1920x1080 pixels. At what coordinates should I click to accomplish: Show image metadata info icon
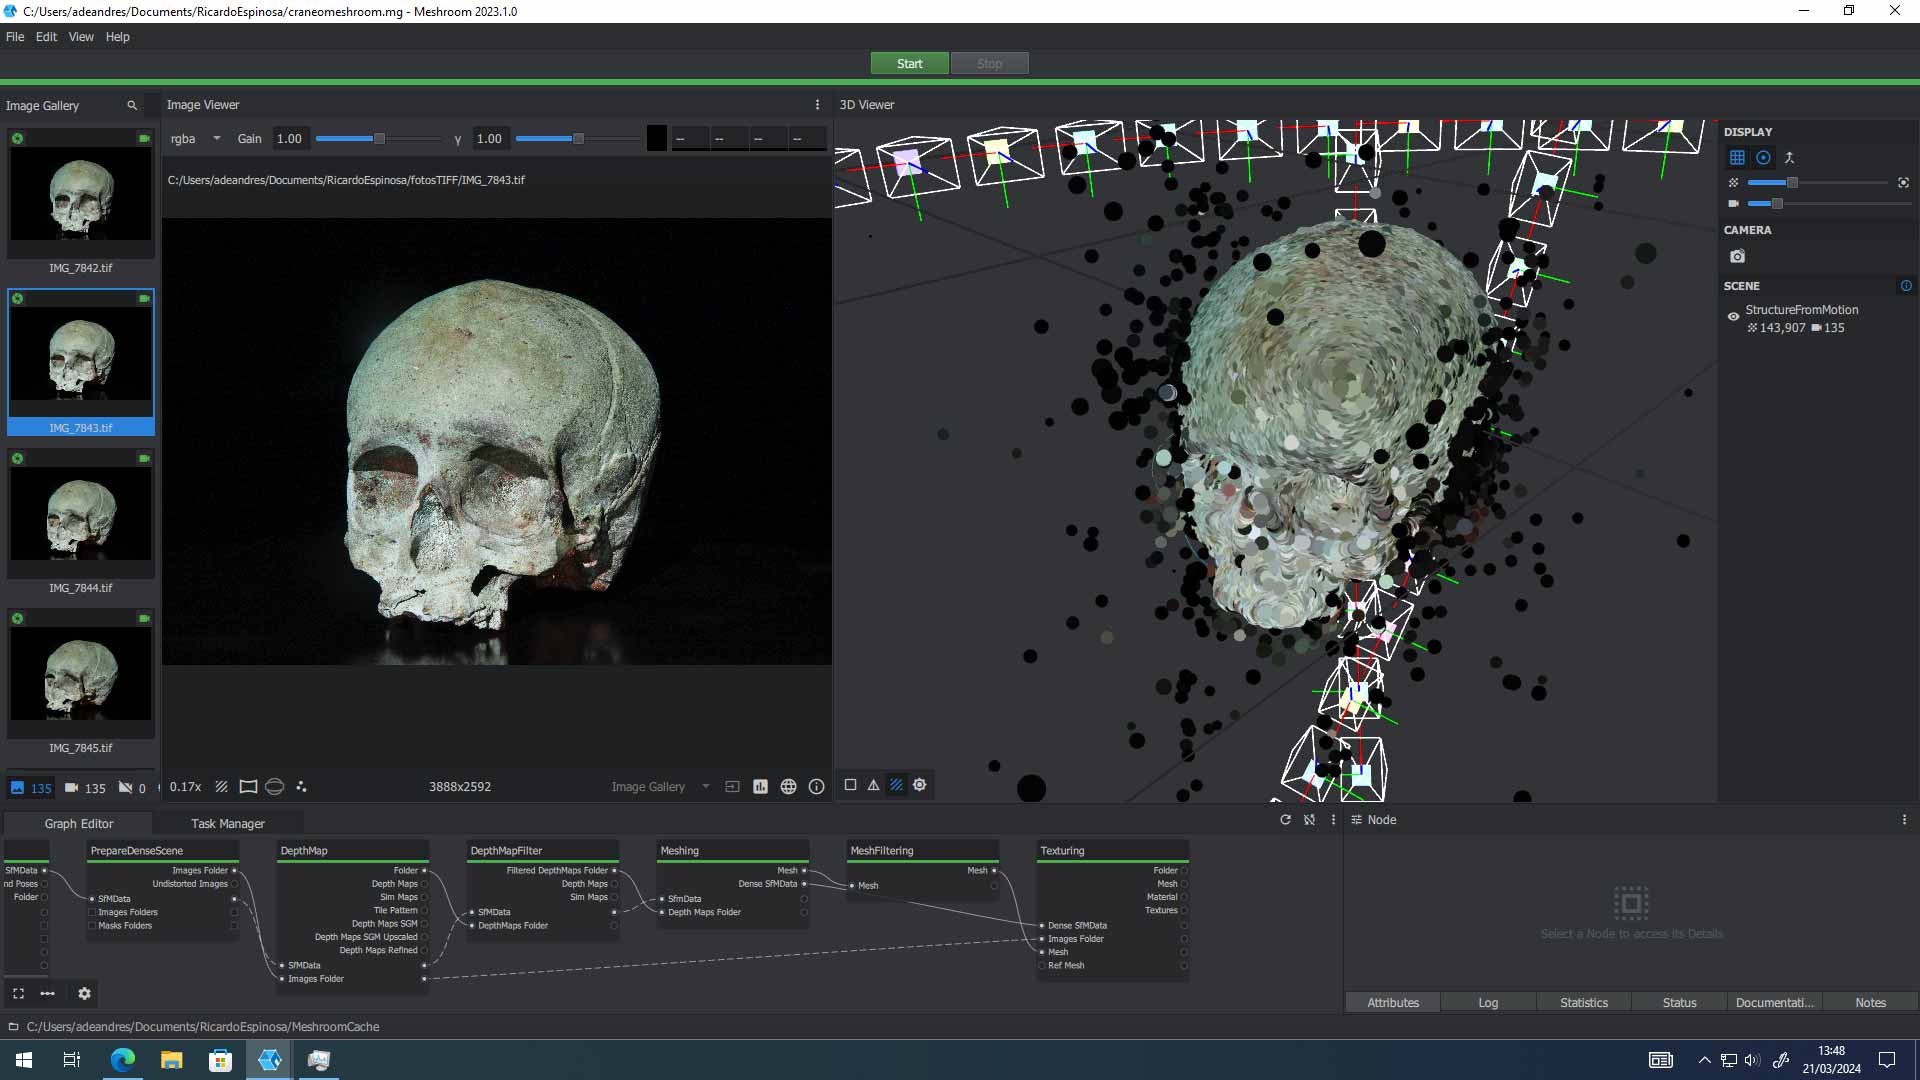coord(816,787)
